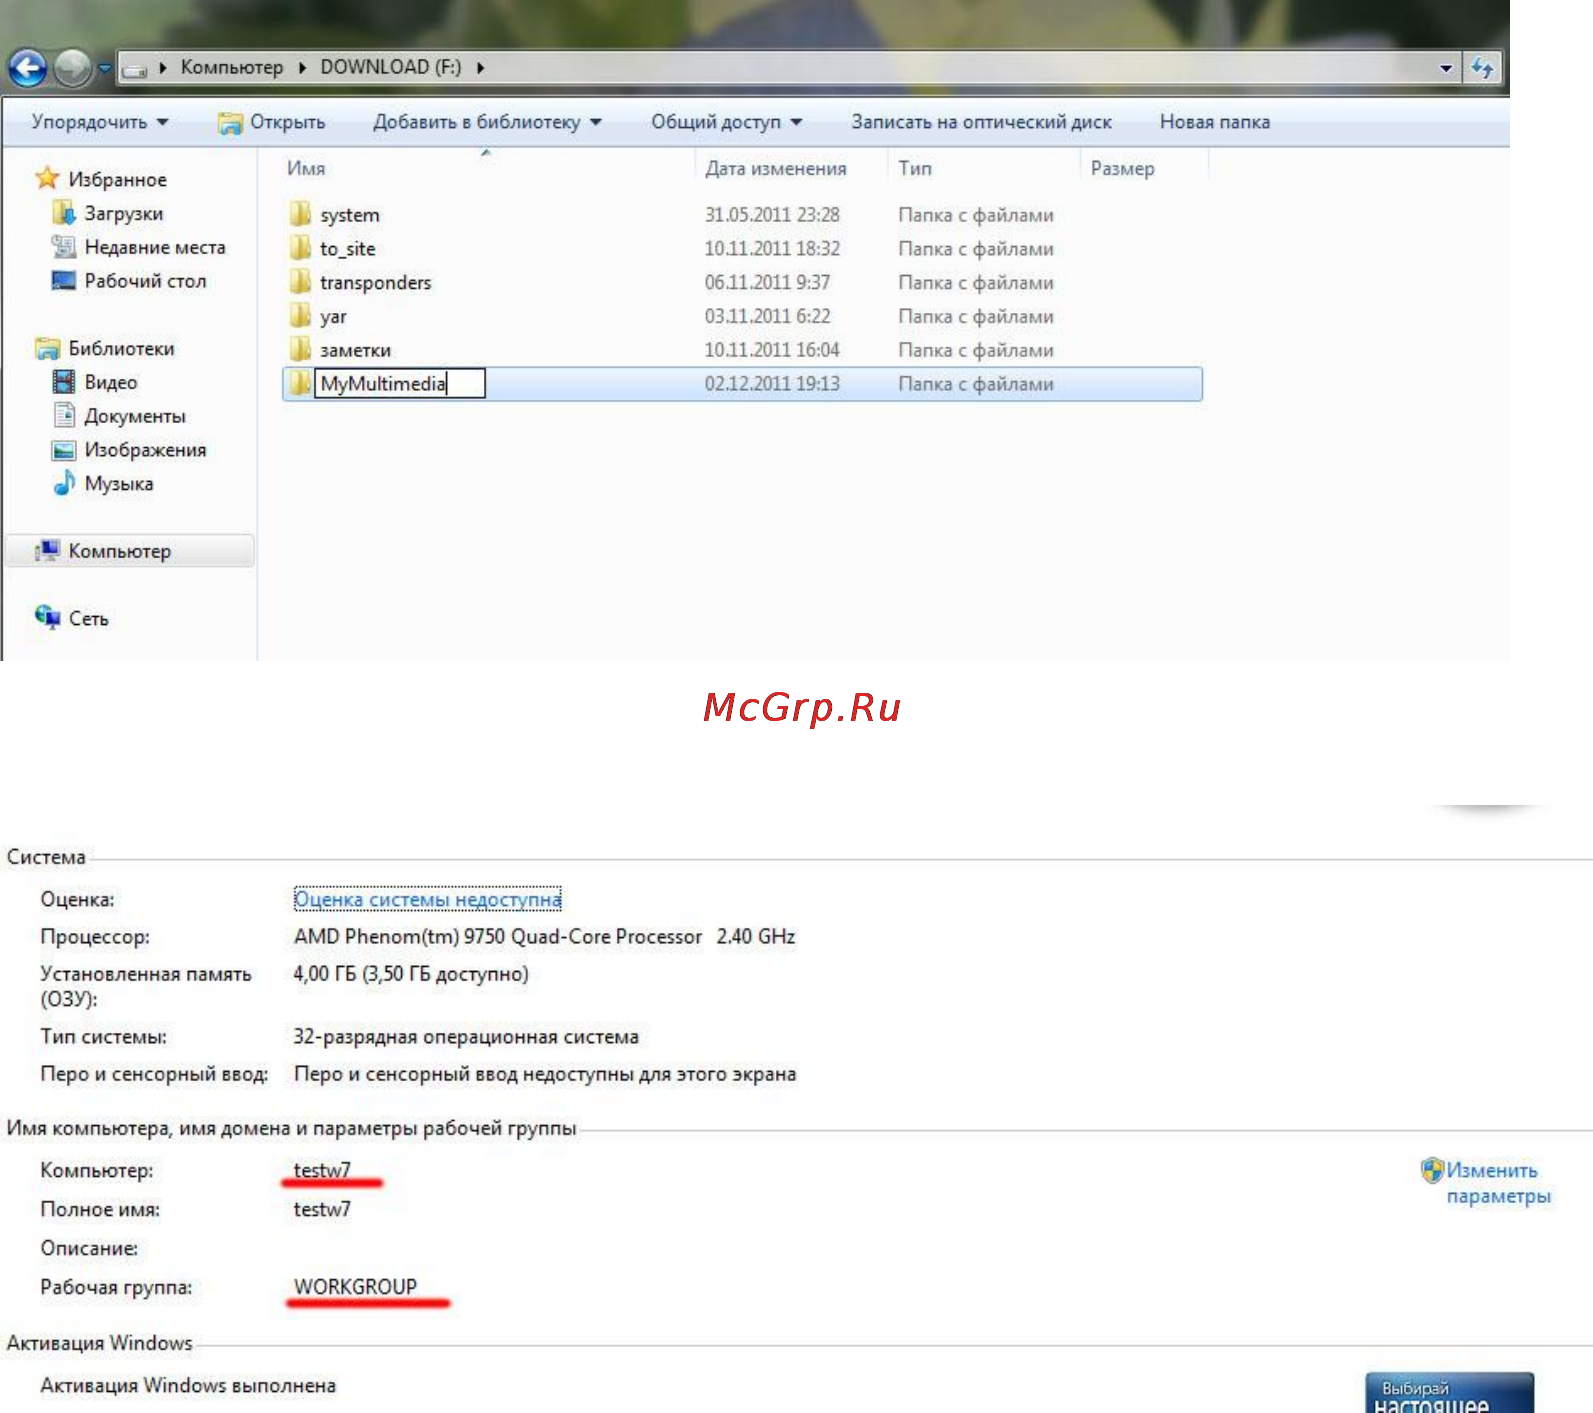Click the AMD Phenom processor value
The image size is (1593, 1413).
[x=544, y=936]
